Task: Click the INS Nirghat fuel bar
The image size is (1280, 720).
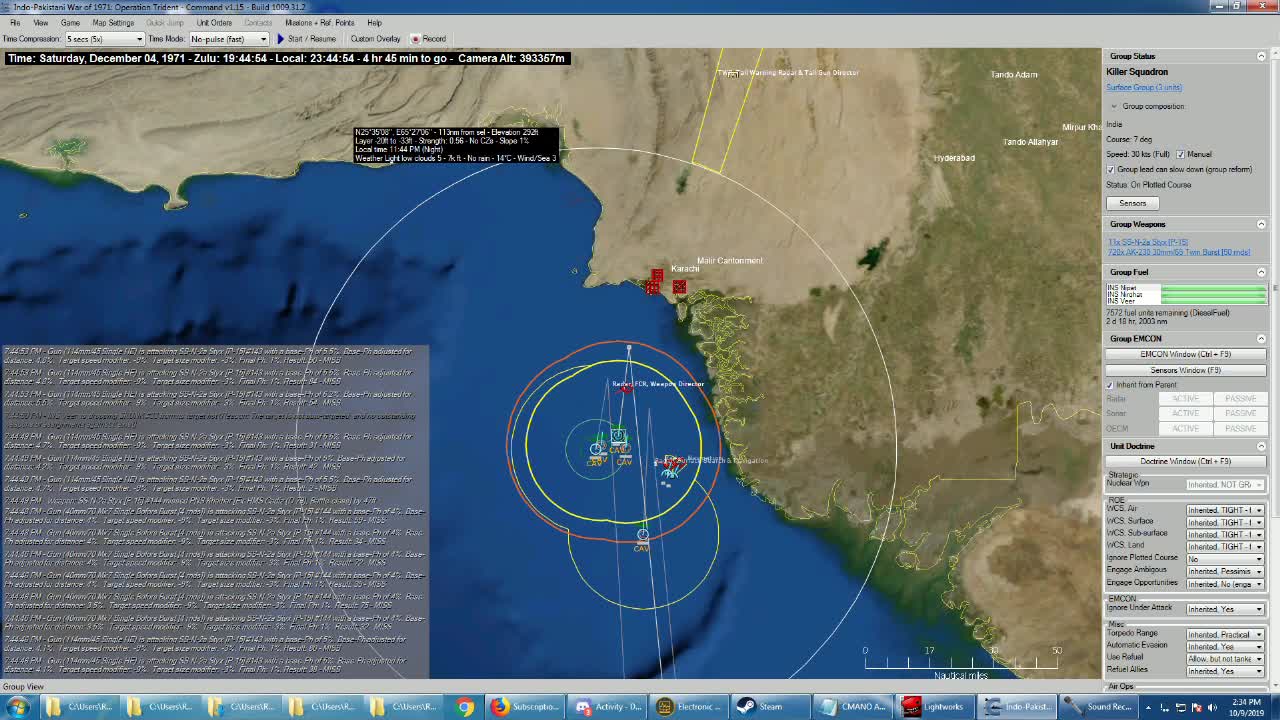Action: (1213, 295)
